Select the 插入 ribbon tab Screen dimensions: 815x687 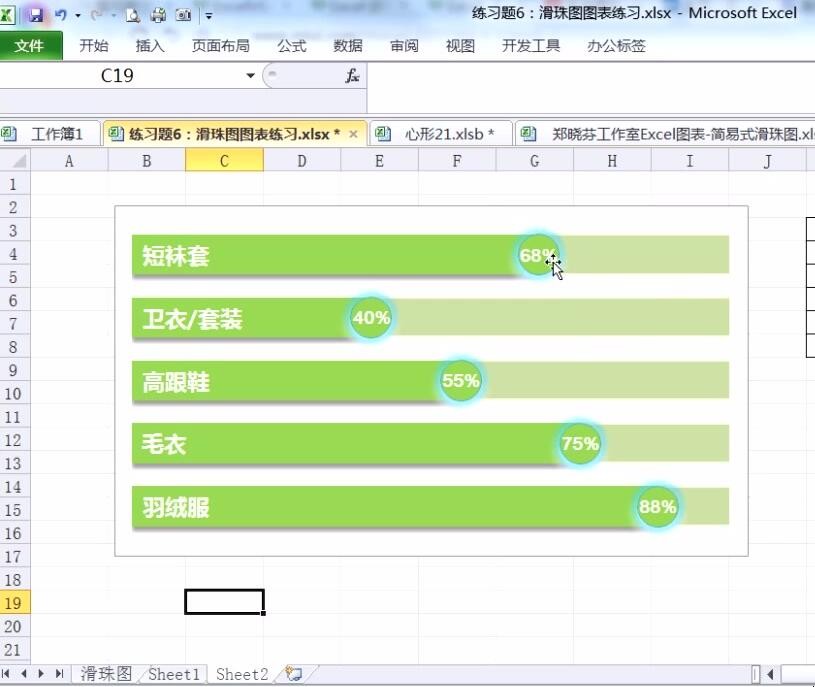point(148,45)
